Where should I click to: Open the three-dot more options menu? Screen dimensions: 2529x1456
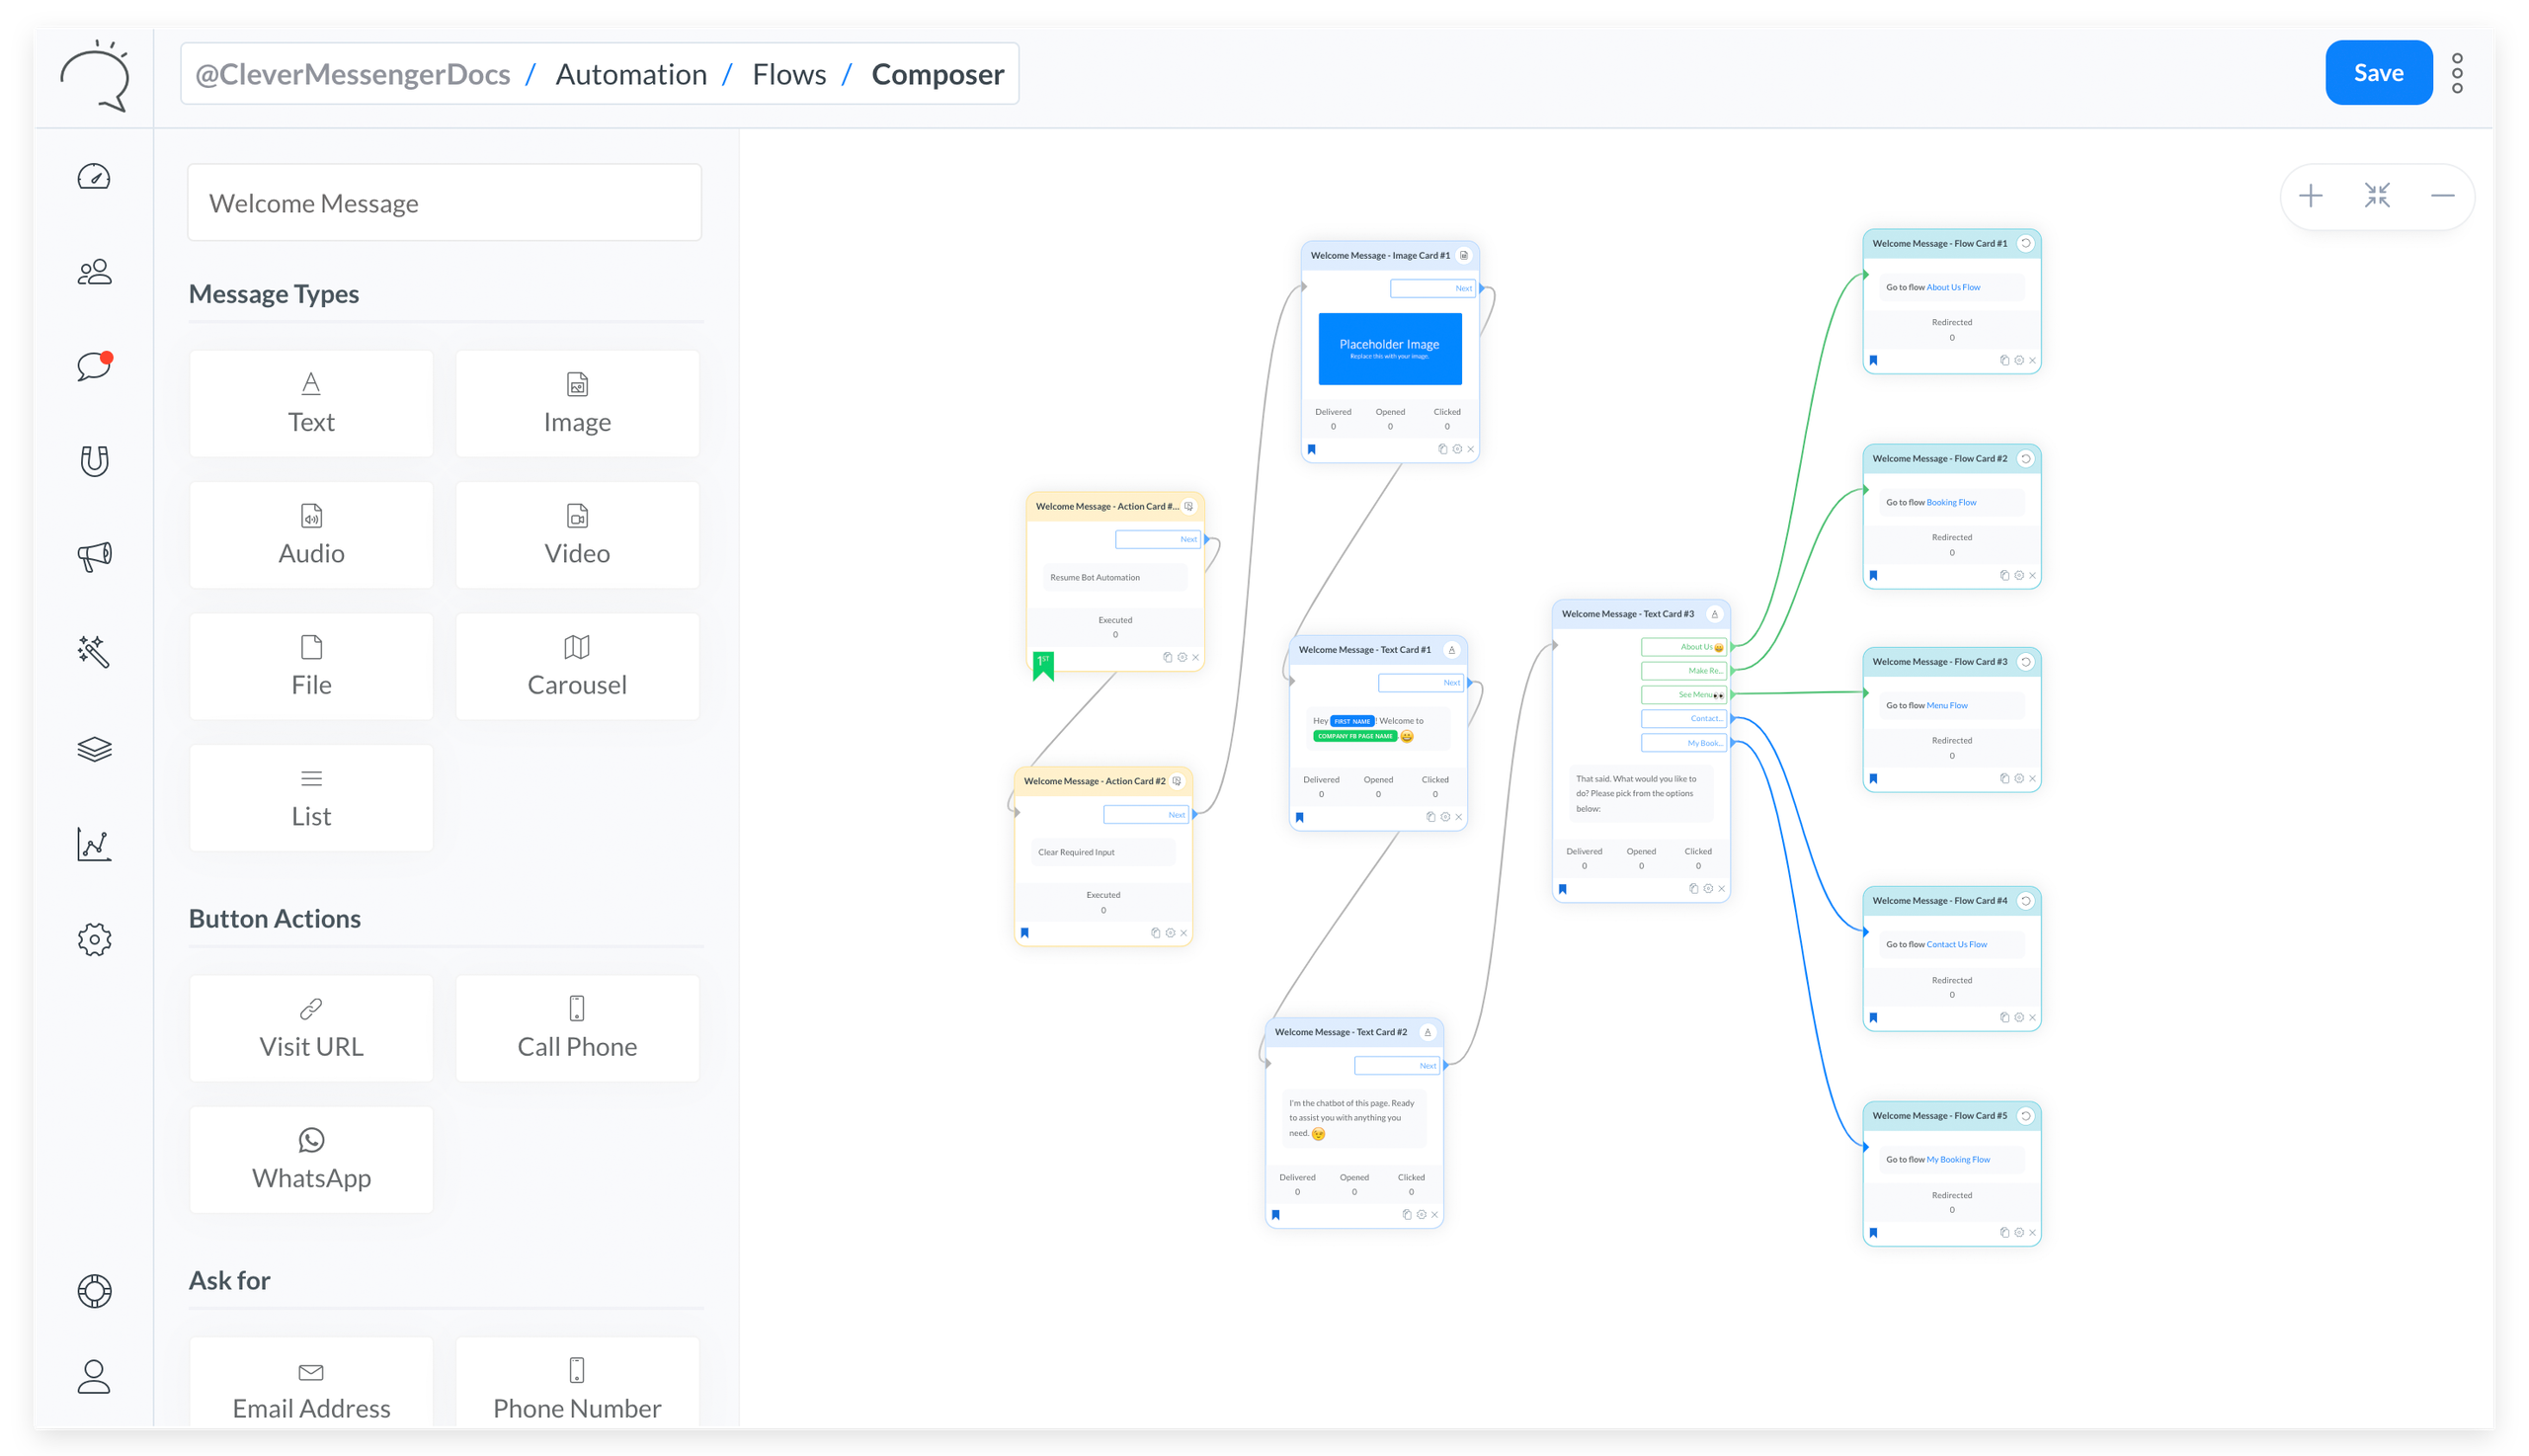click(2457, 73)
